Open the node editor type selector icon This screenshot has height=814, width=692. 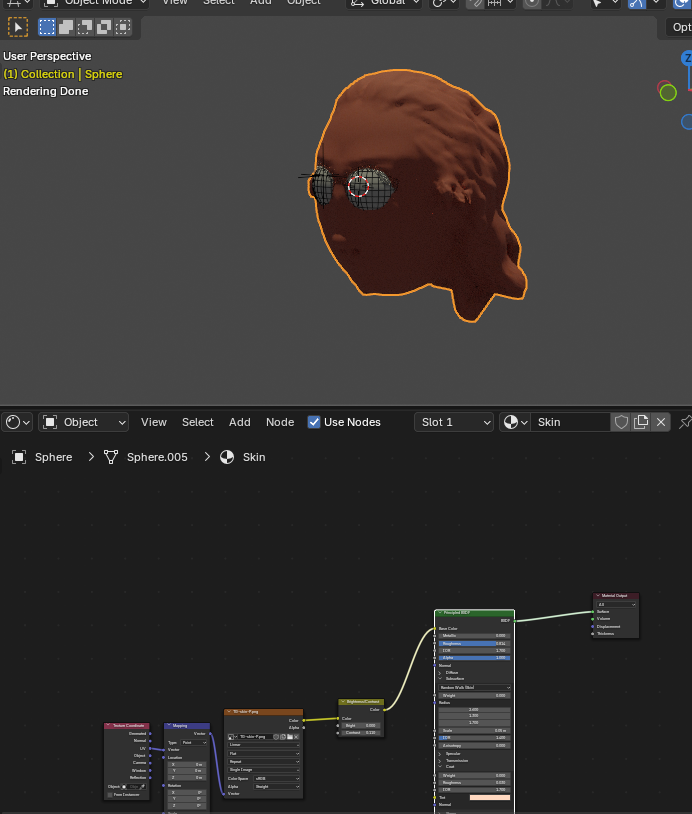click(17, 422)
